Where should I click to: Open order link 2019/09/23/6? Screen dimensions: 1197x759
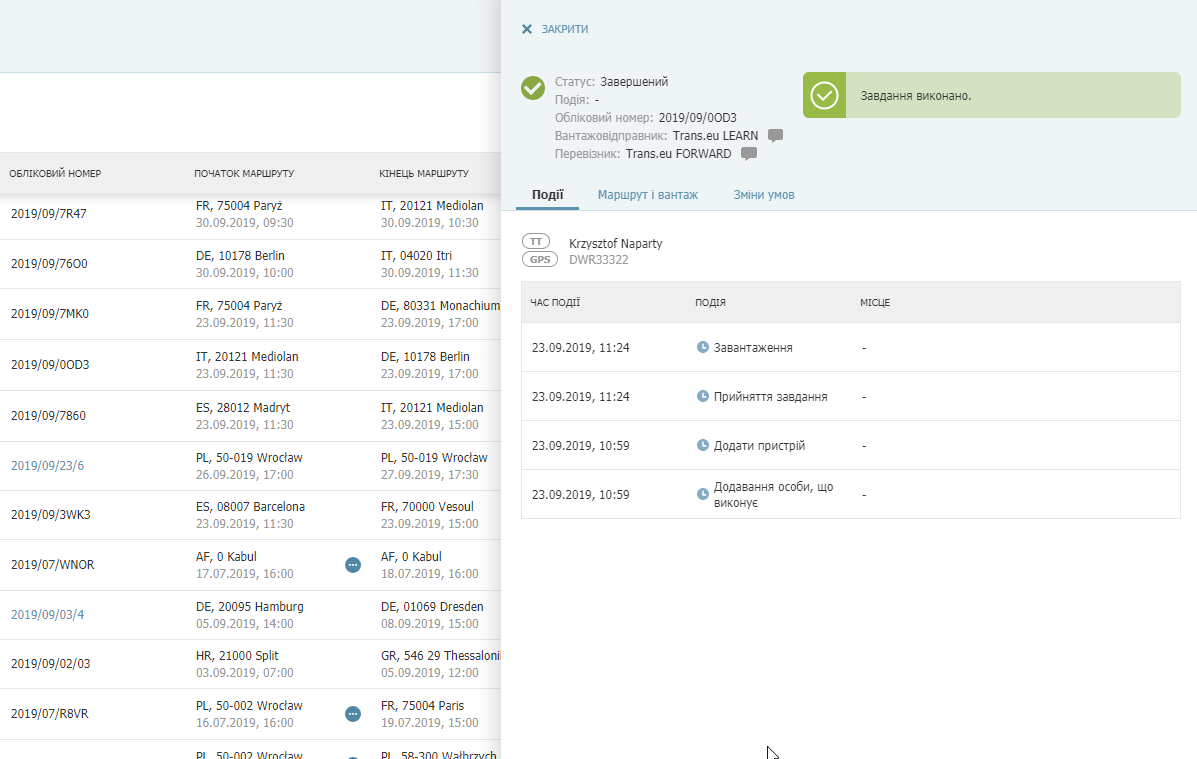[x=47, y=466]
